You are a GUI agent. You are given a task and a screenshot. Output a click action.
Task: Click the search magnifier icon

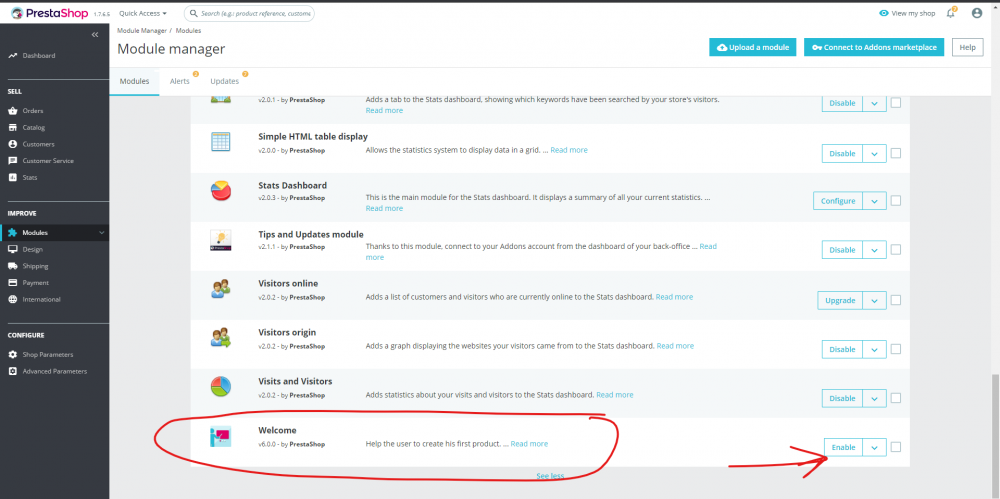point(193,13)
